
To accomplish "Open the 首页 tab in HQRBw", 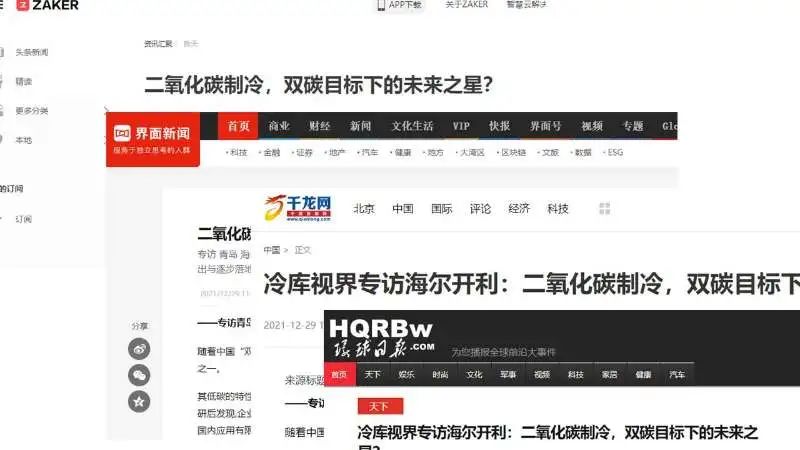I will pos(340,374).
